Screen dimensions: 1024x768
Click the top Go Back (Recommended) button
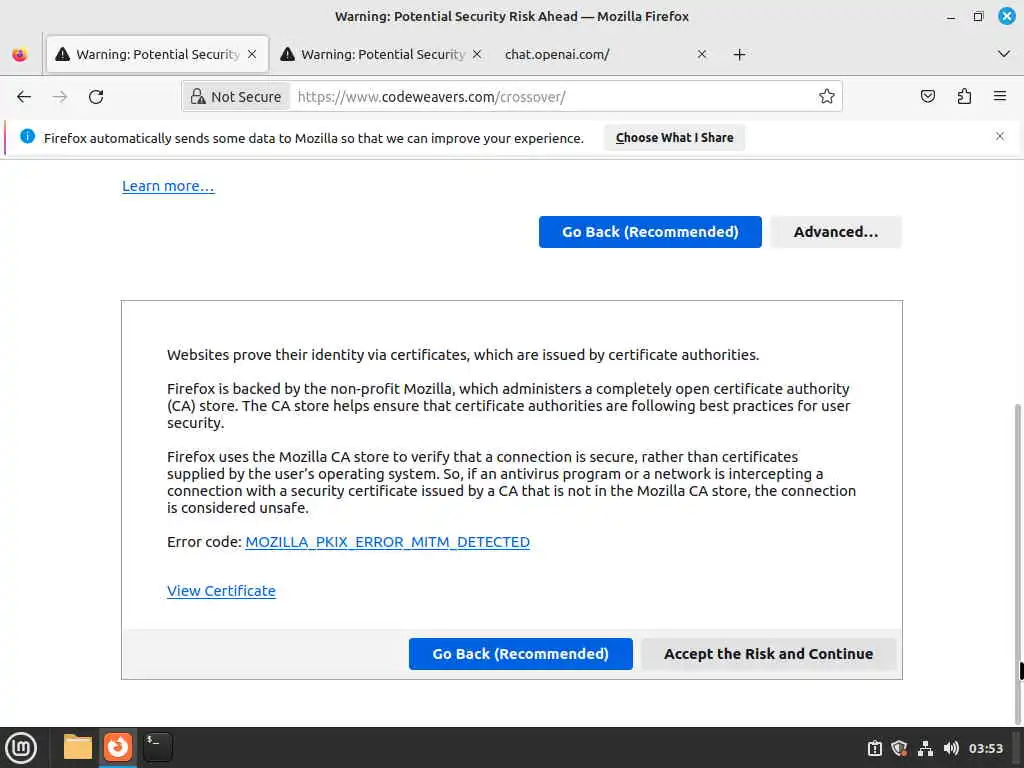coord(650,232)
